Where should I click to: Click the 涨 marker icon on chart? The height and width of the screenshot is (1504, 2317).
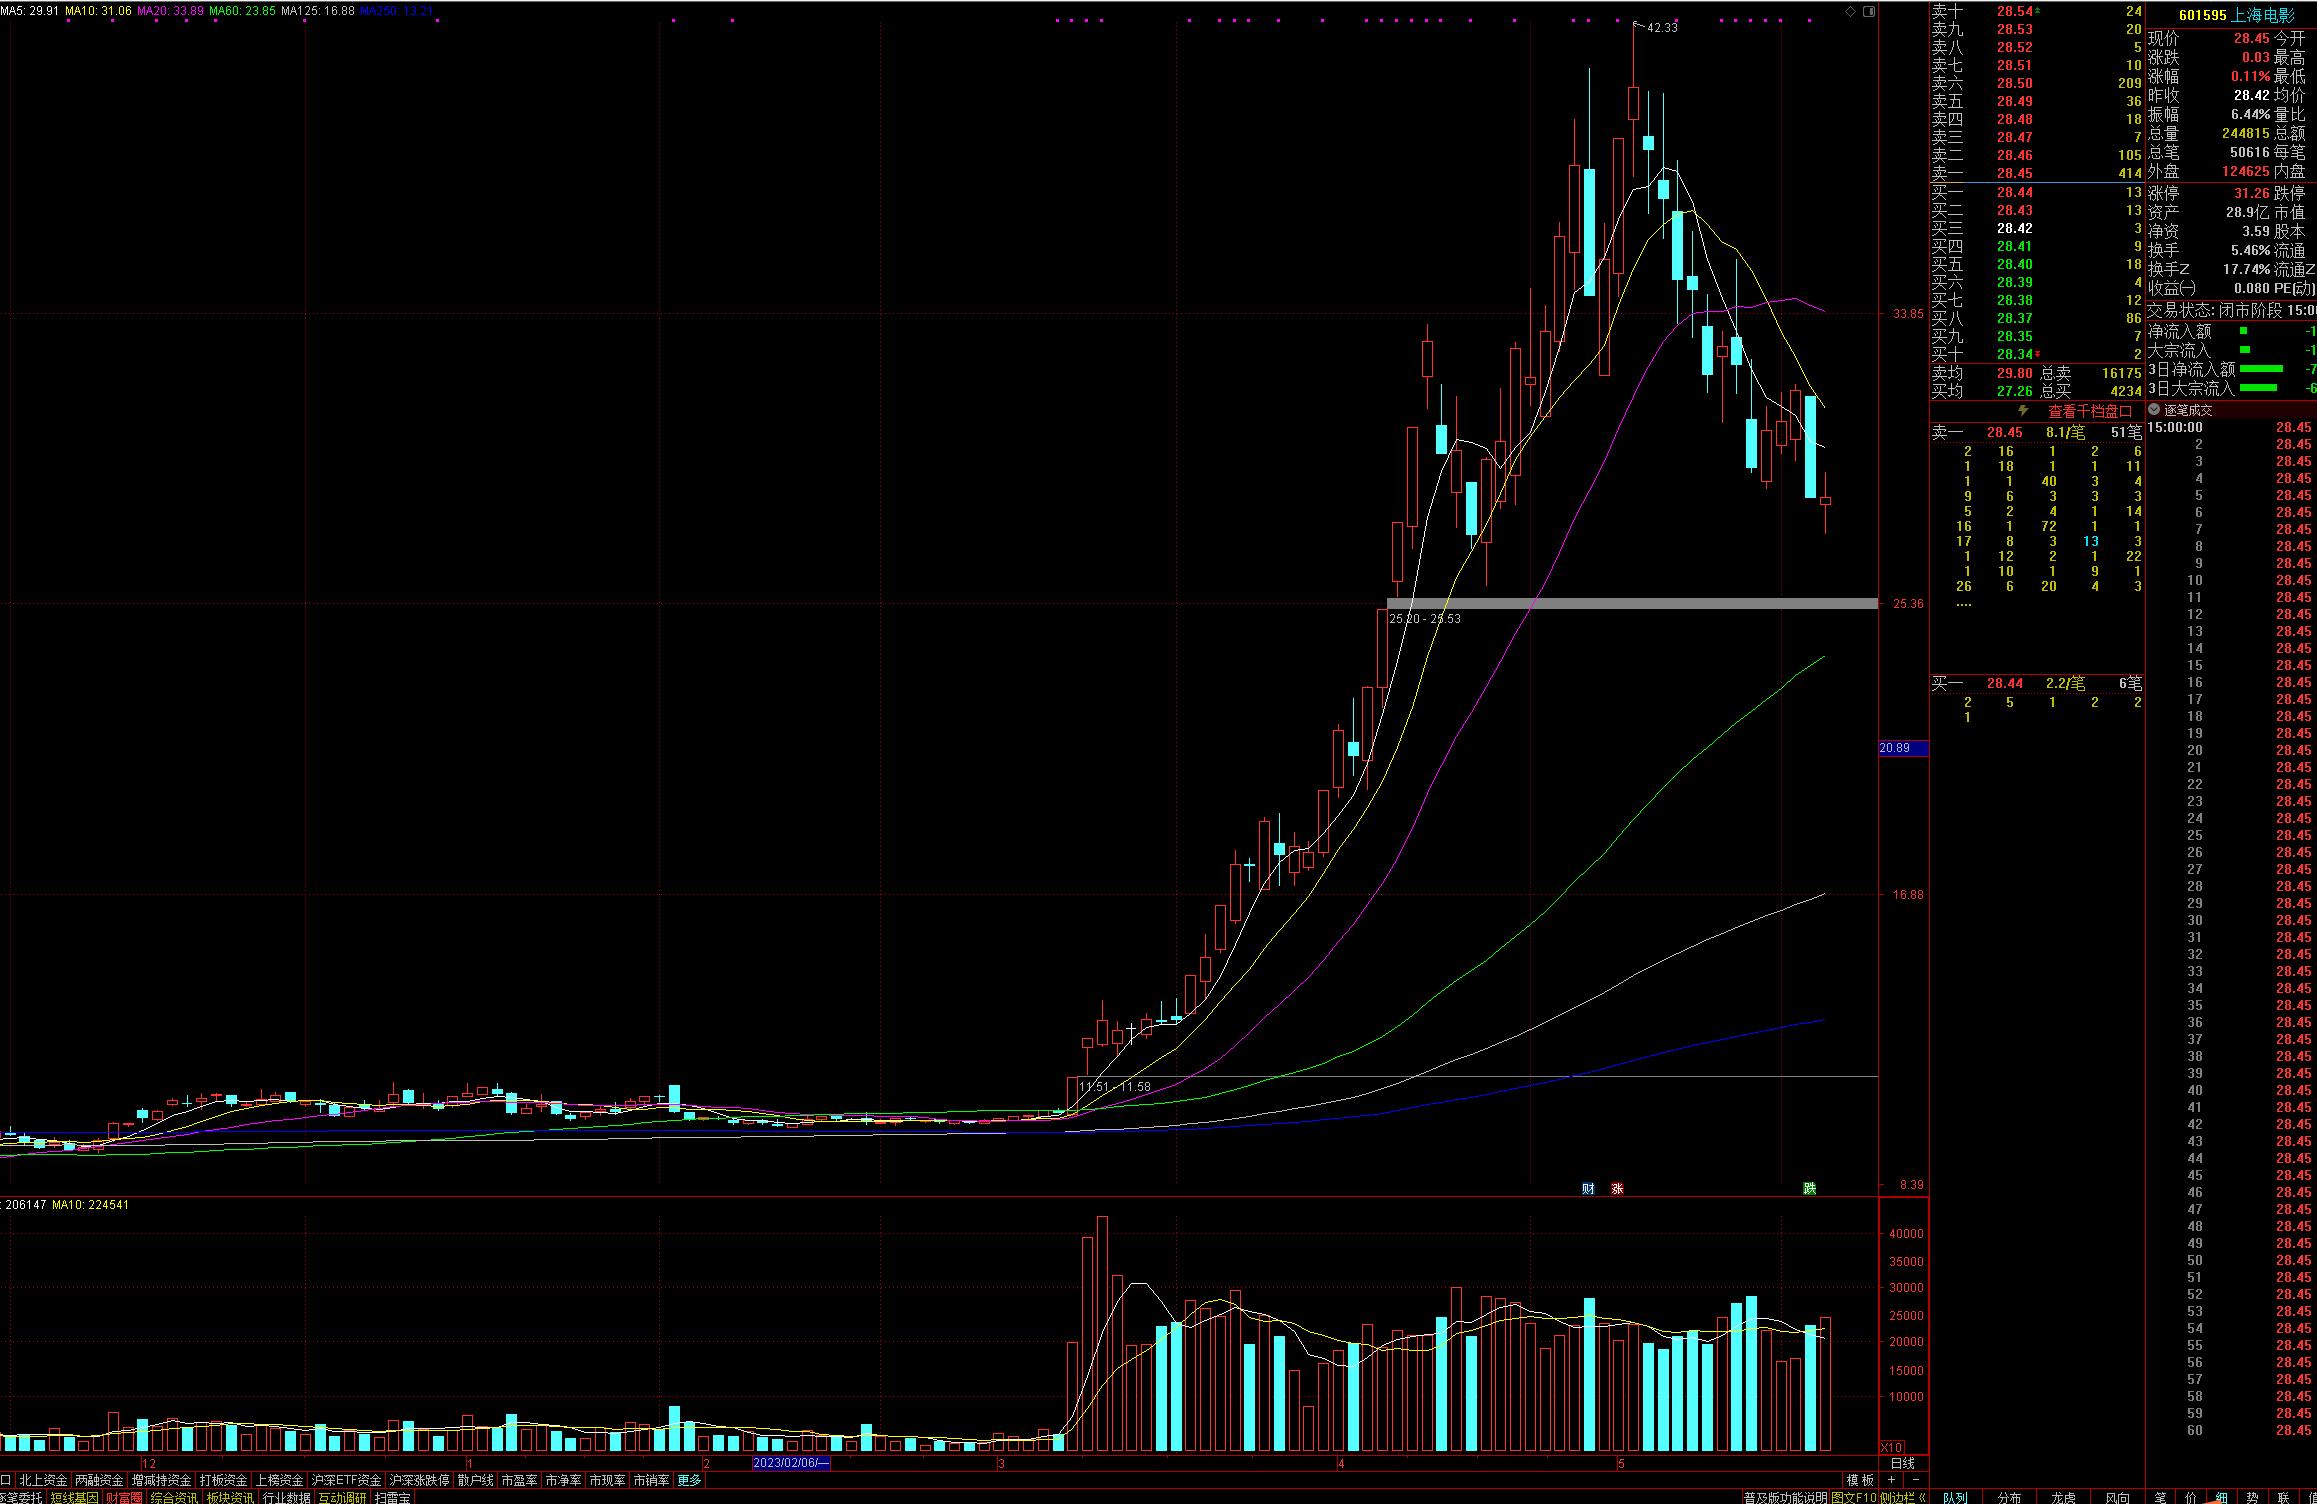[x=1617, y=1188]
